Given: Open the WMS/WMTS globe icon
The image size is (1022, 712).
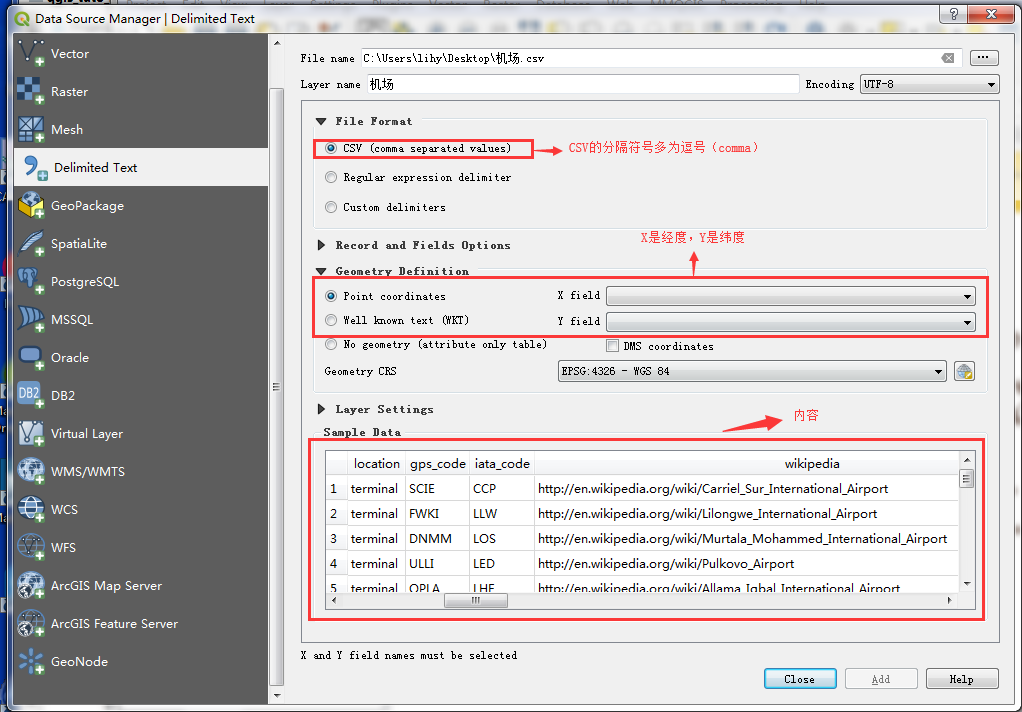Looking at the screenshot, I should 32,472.
